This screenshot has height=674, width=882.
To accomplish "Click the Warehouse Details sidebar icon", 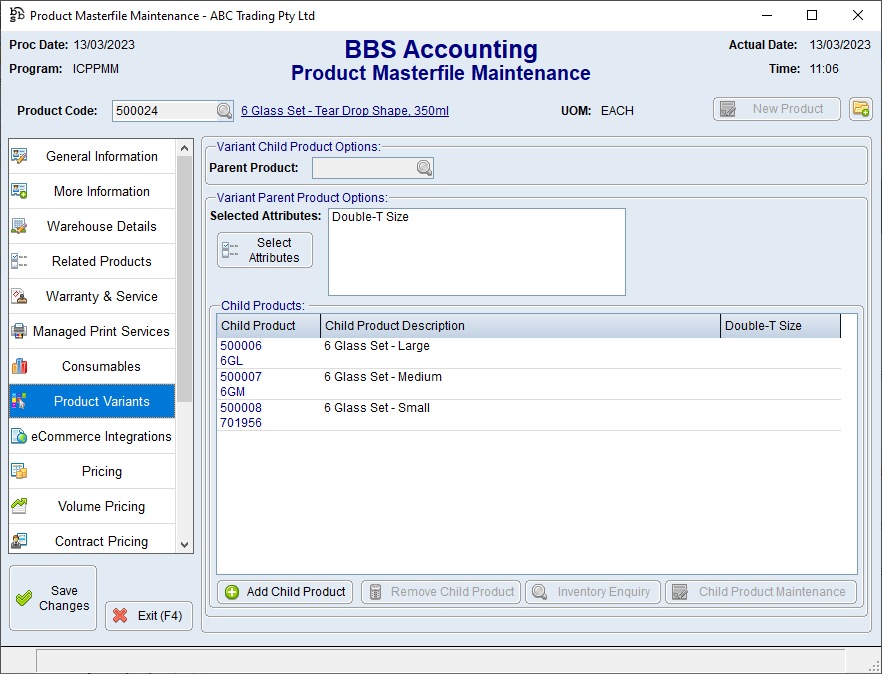I will pyautogui.click(x=19, y=226).
